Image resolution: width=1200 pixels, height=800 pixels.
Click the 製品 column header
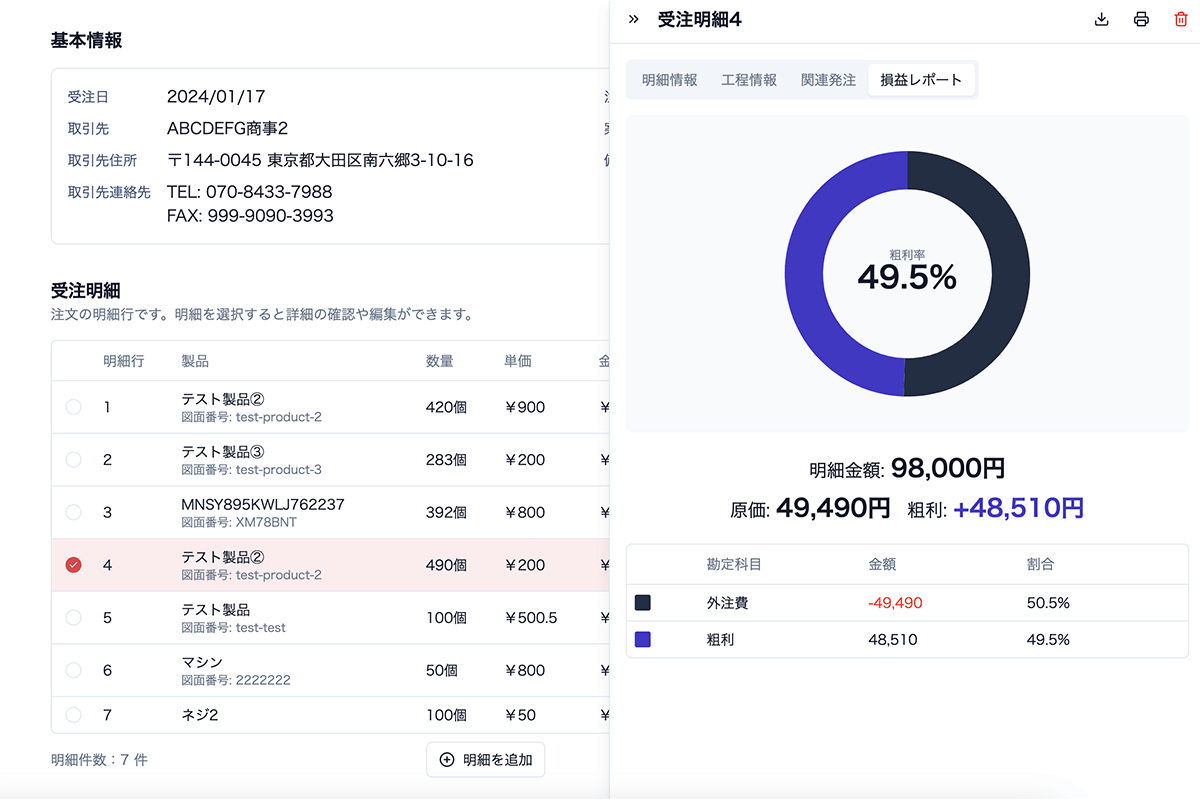point(195,361)
